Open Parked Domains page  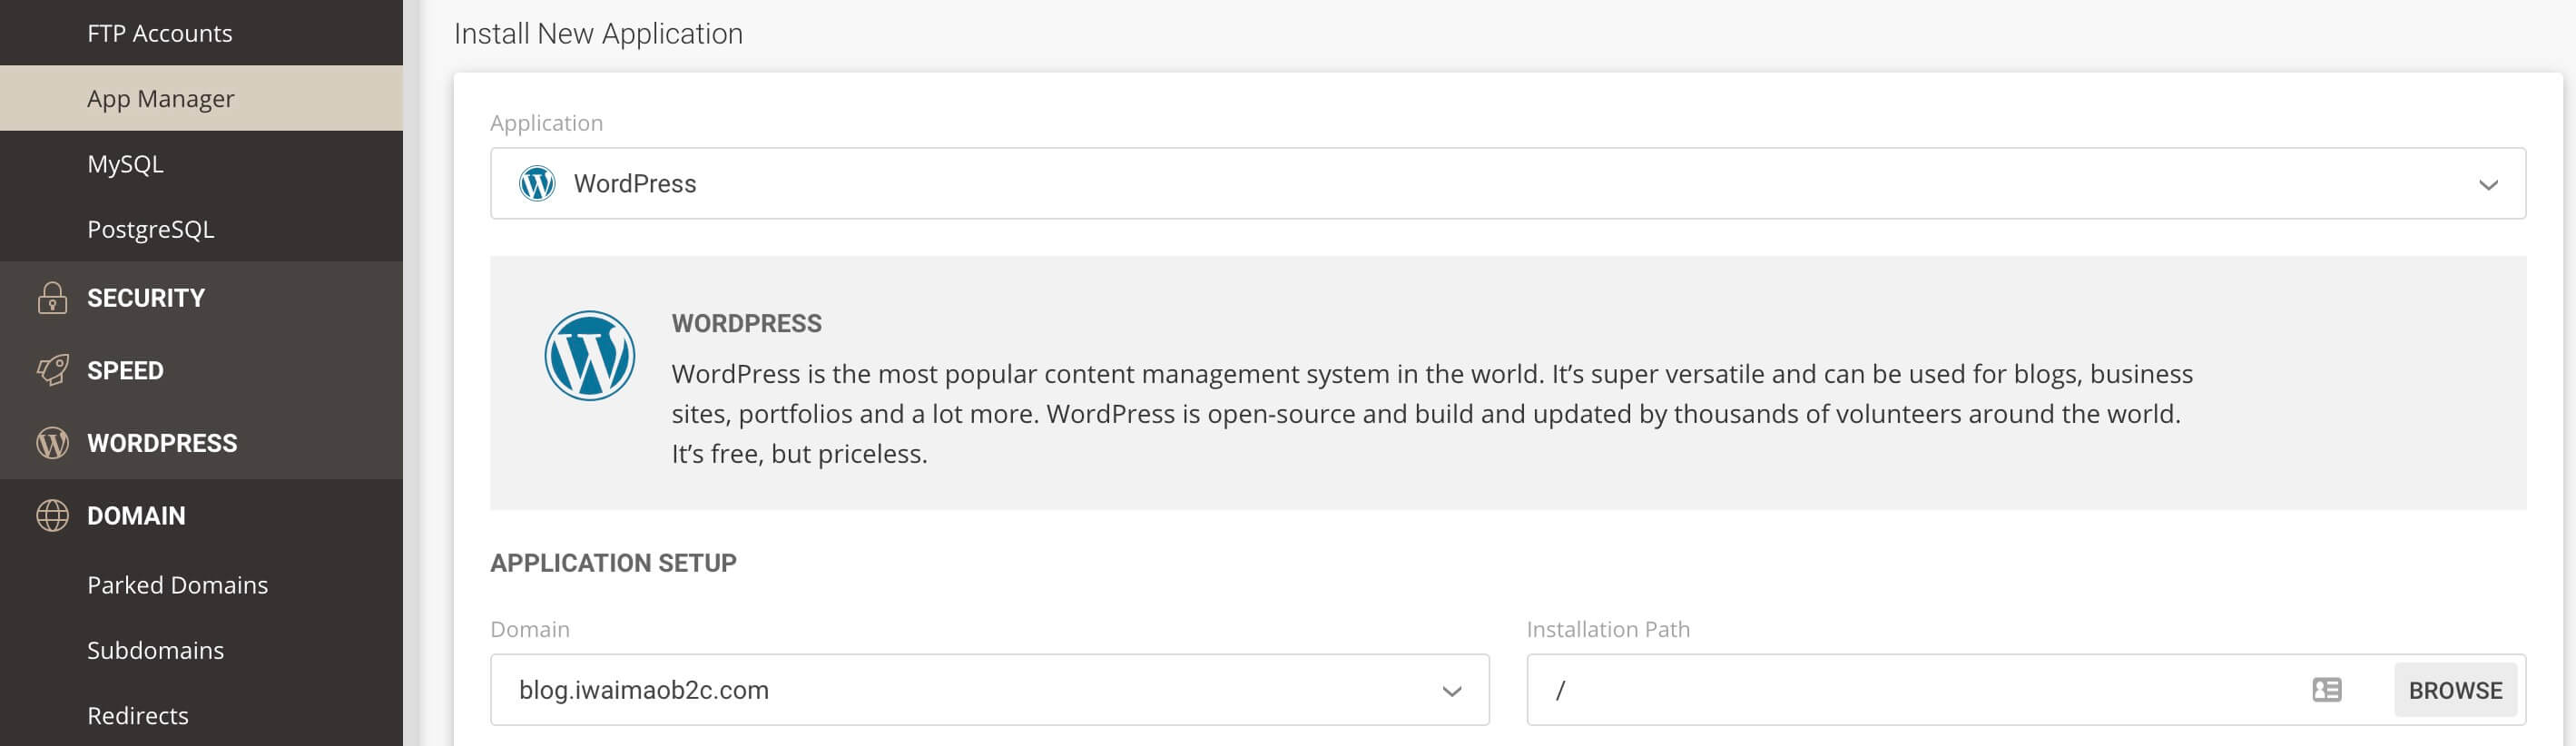click(177, 585)
